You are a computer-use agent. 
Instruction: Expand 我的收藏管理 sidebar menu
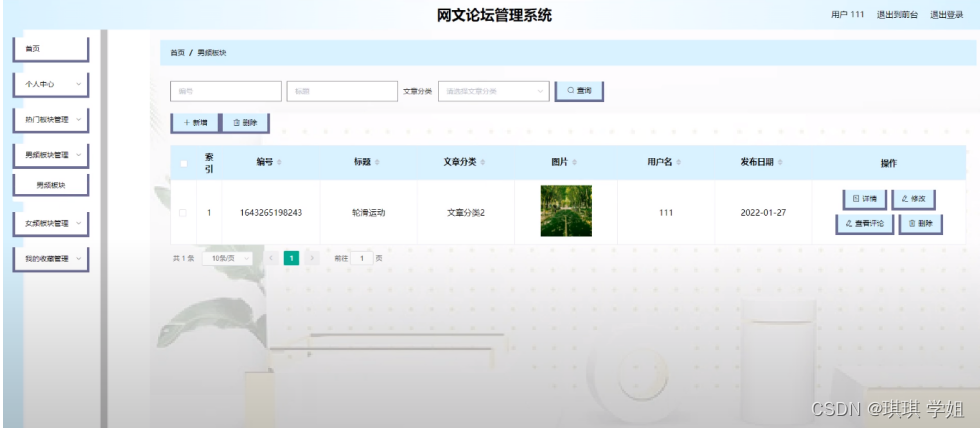51,259
